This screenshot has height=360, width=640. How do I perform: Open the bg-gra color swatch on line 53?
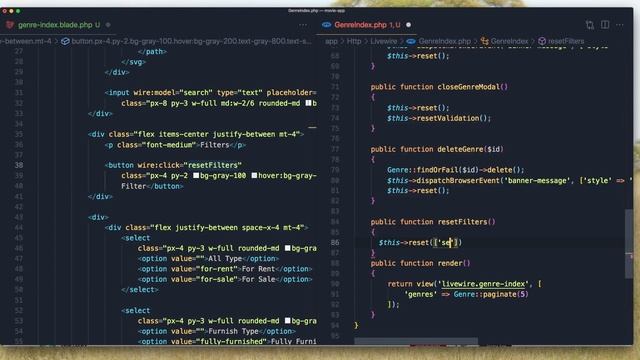point(288,321)
